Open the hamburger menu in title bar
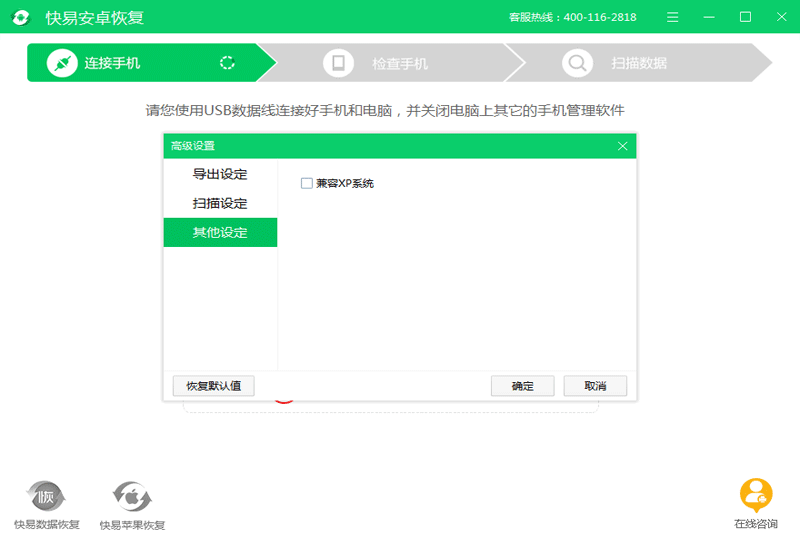The height and width of the screenshot is (533, 800). click(x=672, y=17)
